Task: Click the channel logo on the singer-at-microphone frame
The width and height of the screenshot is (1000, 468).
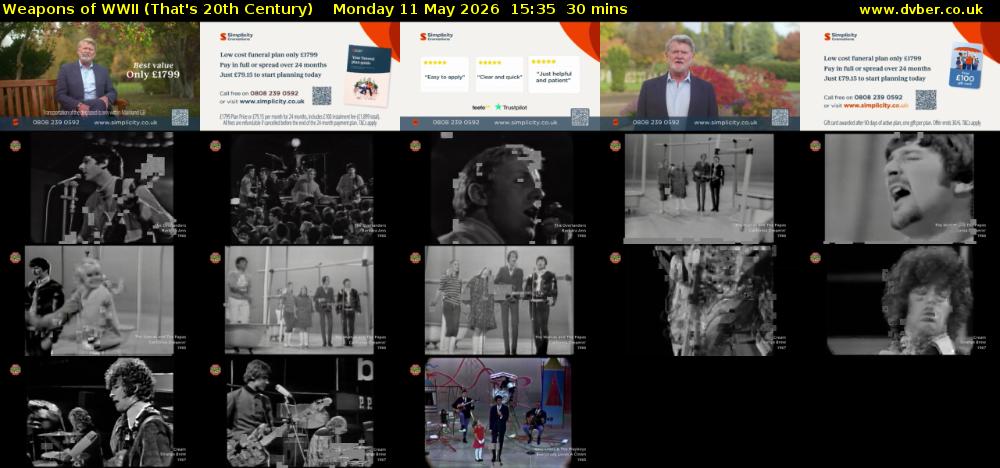Action: tap(15, 145)
